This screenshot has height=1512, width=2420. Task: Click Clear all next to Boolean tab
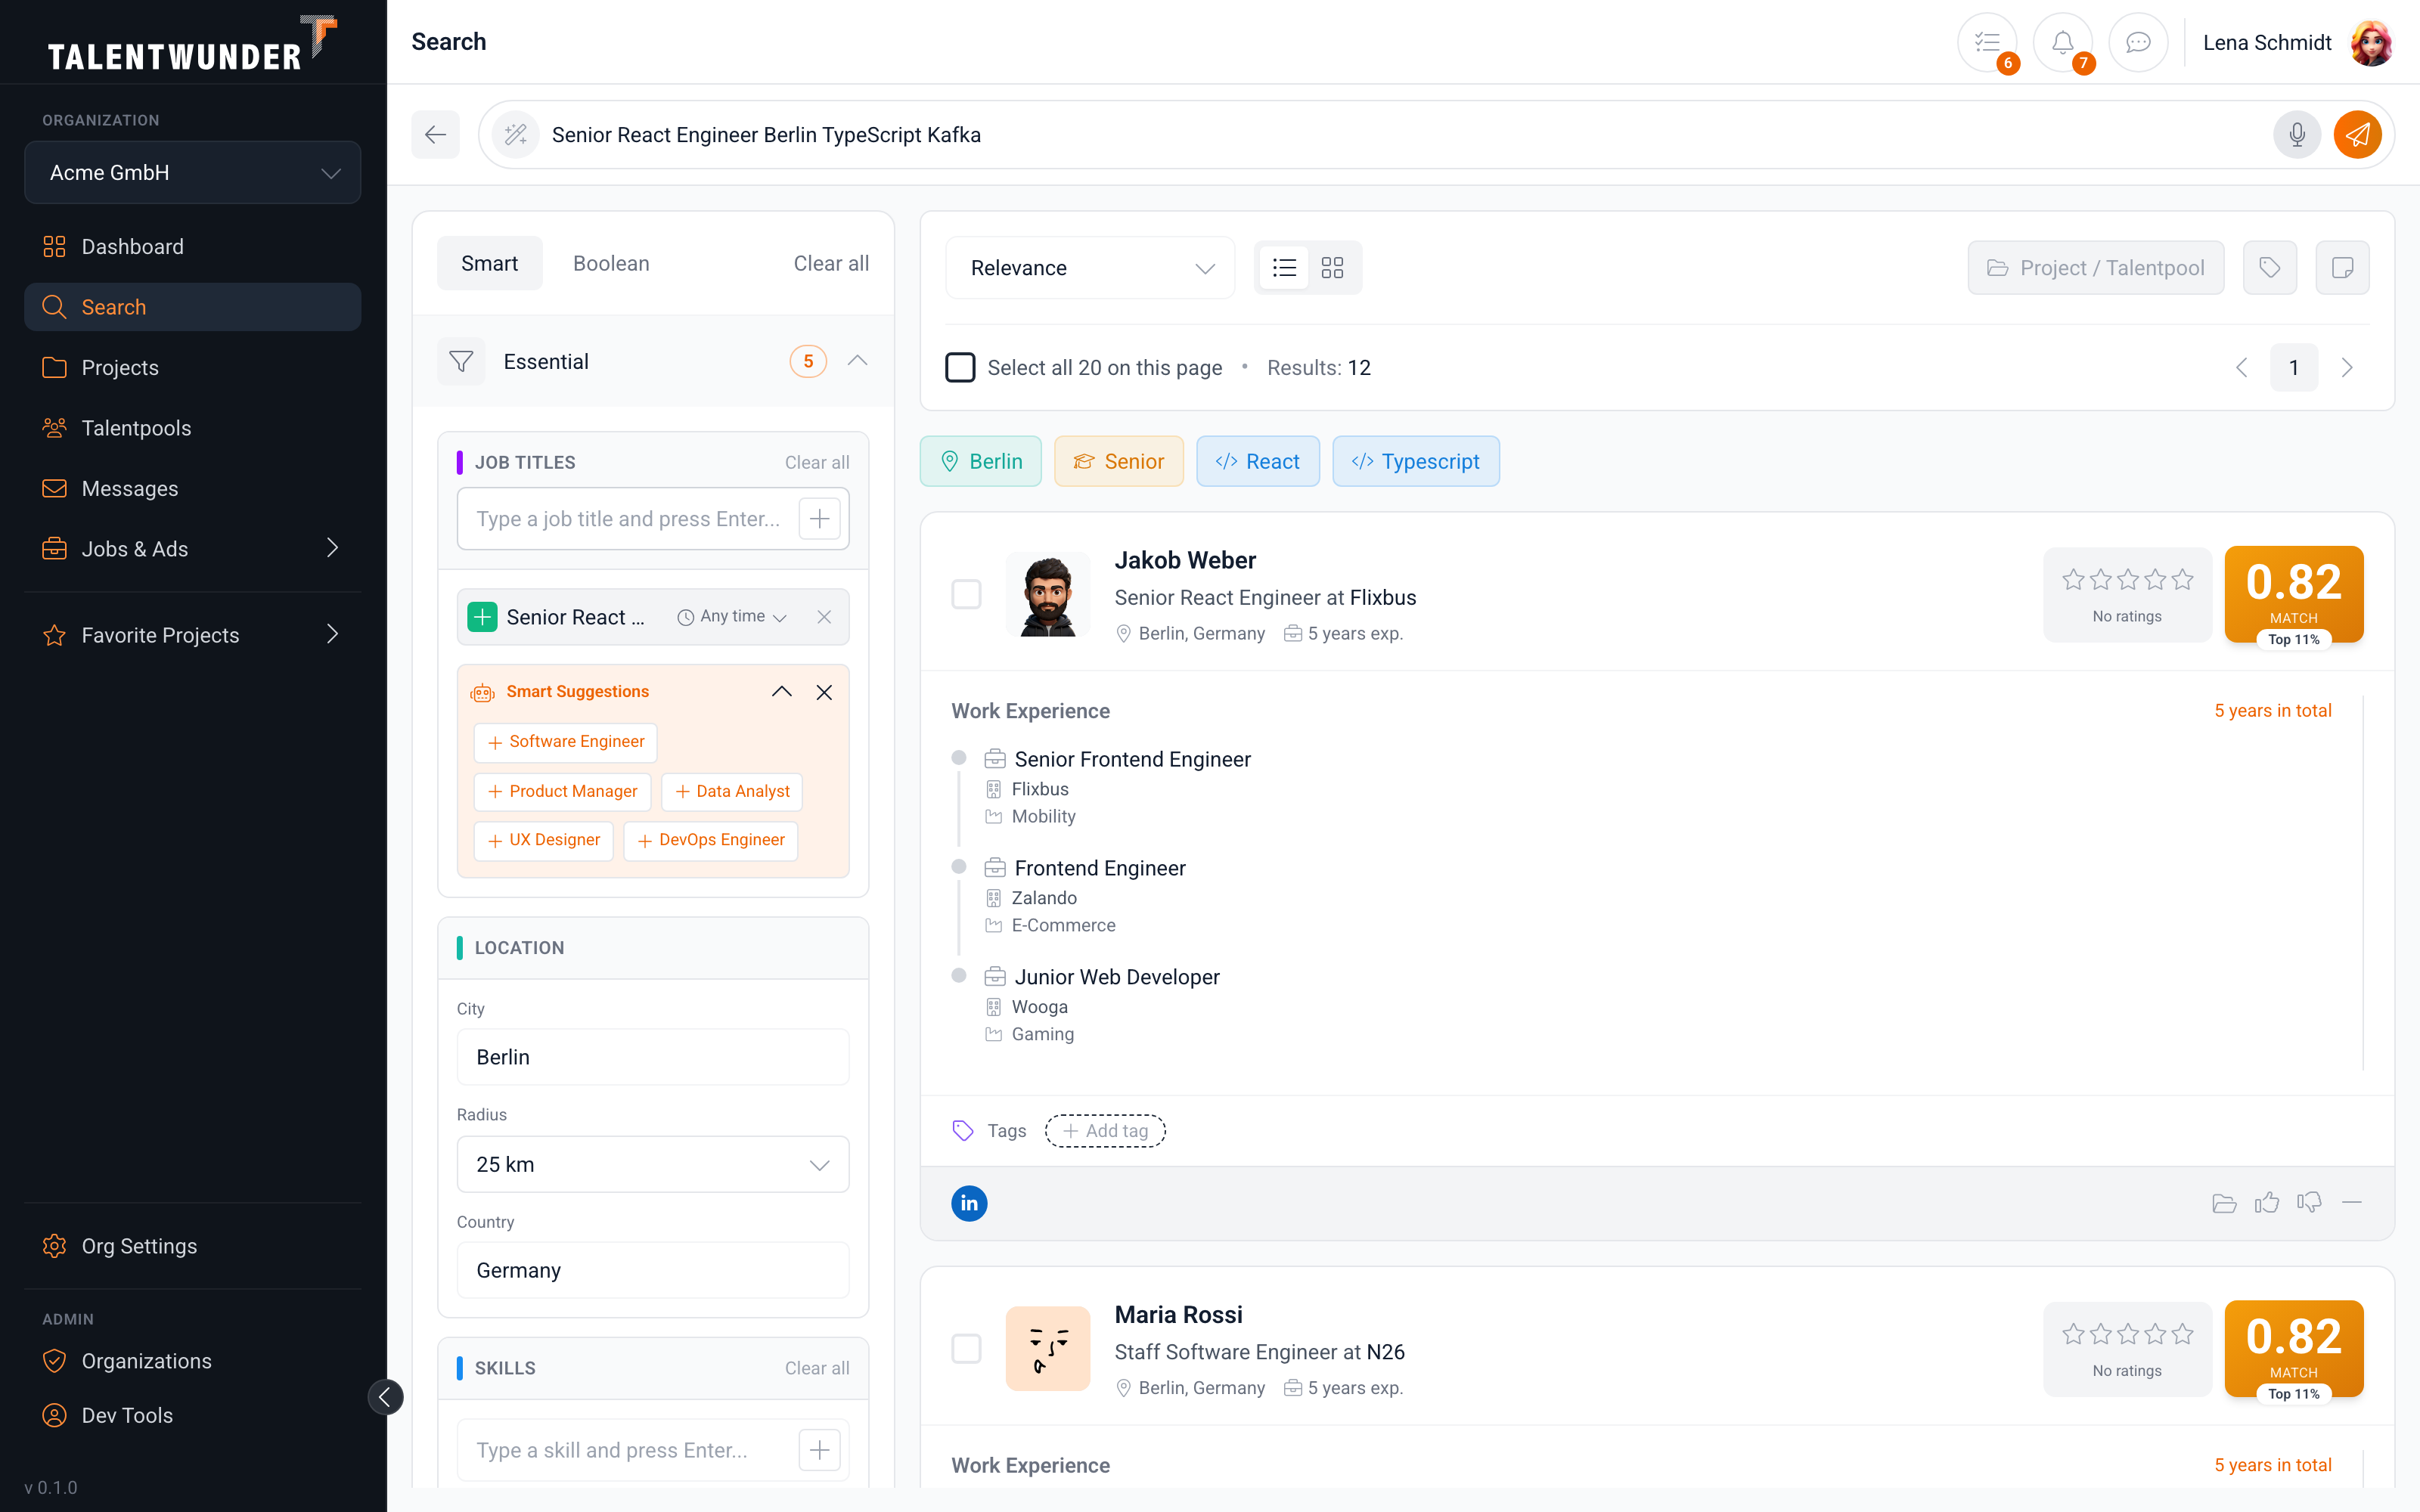point(831,263)
